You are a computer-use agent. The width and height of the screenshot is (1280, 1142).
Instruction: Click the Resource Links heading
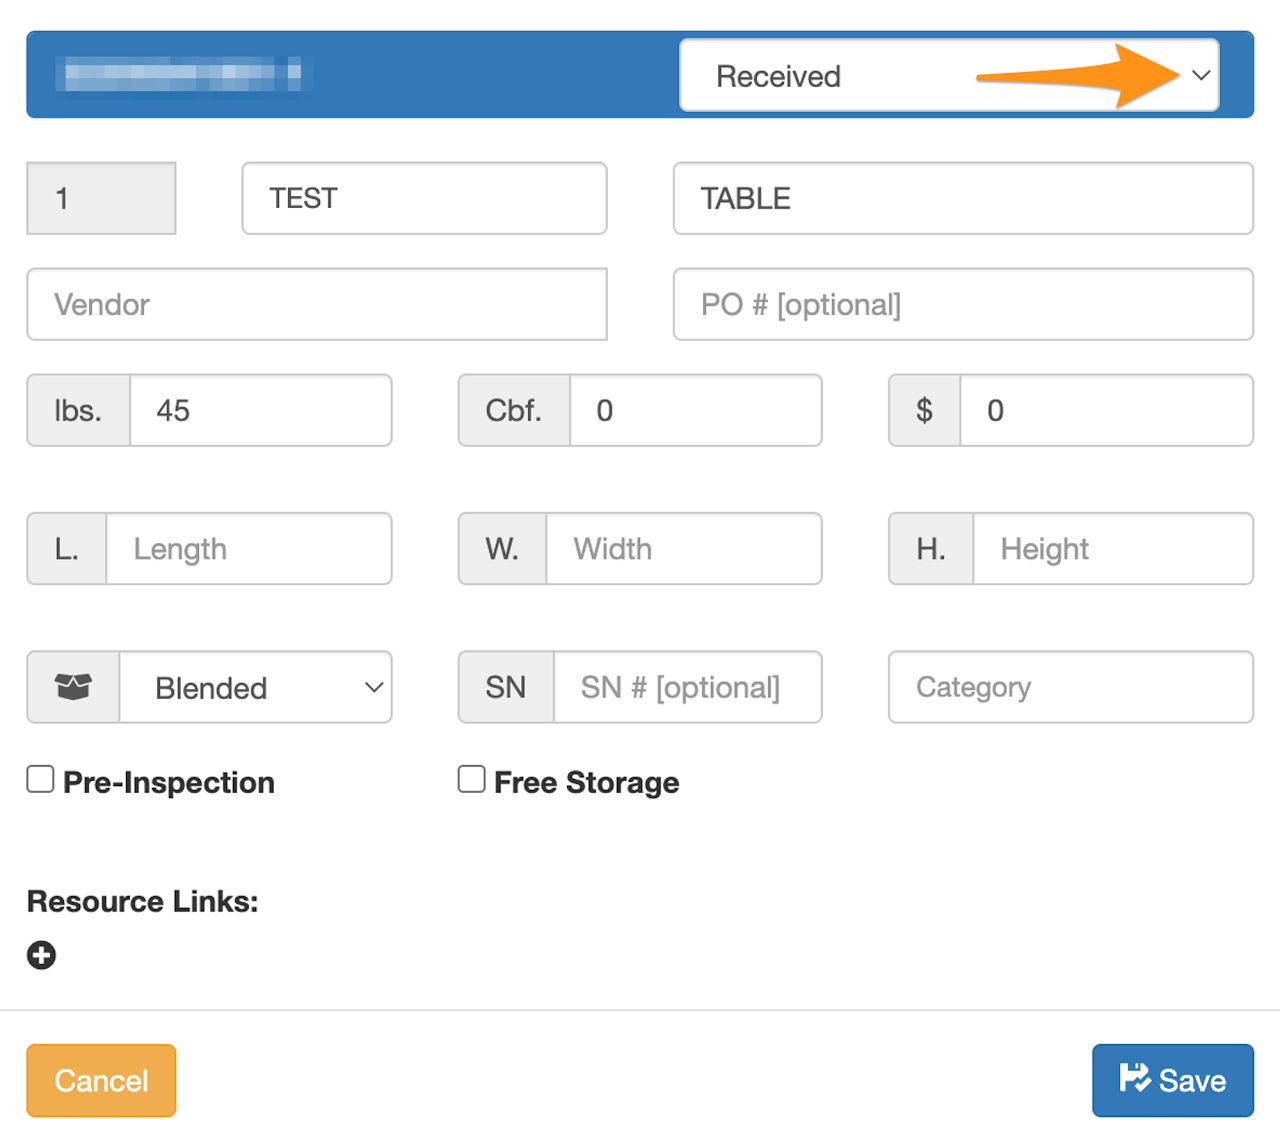142,901
